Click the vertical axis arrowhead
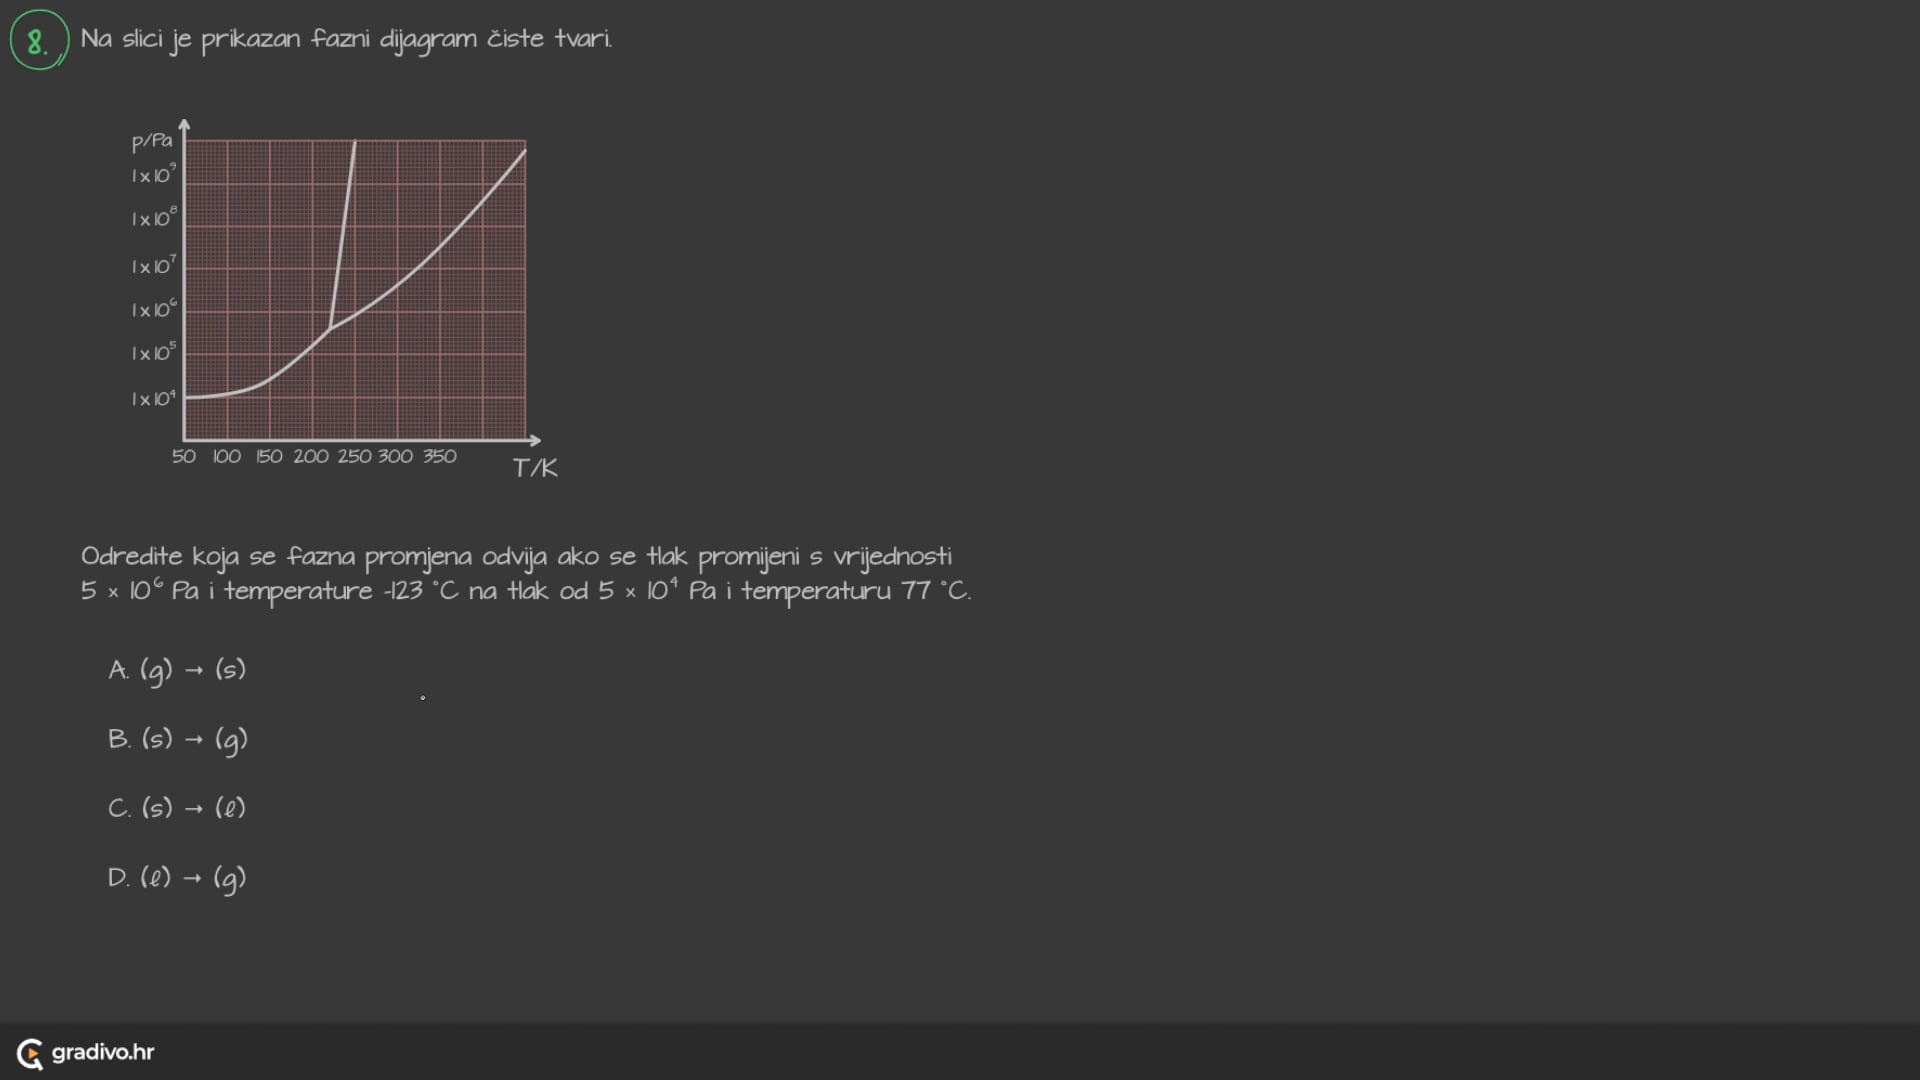The height and width of the screenshot is (1080, 1920). tap(184, 125)
